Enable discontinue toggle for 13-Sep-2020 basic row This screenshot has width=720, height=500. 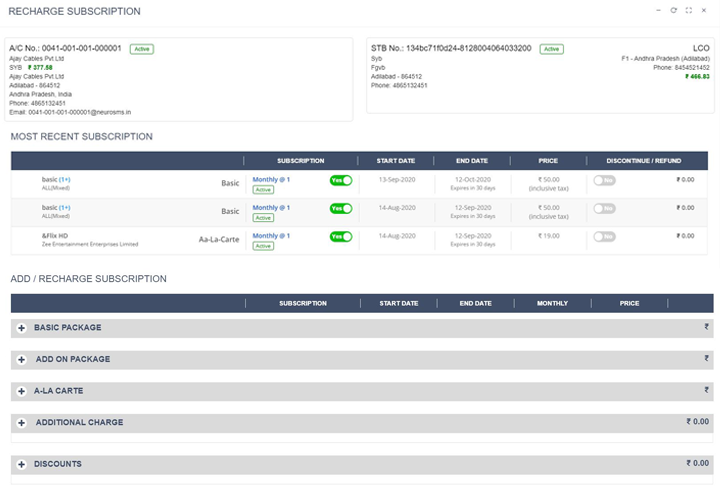604,181
